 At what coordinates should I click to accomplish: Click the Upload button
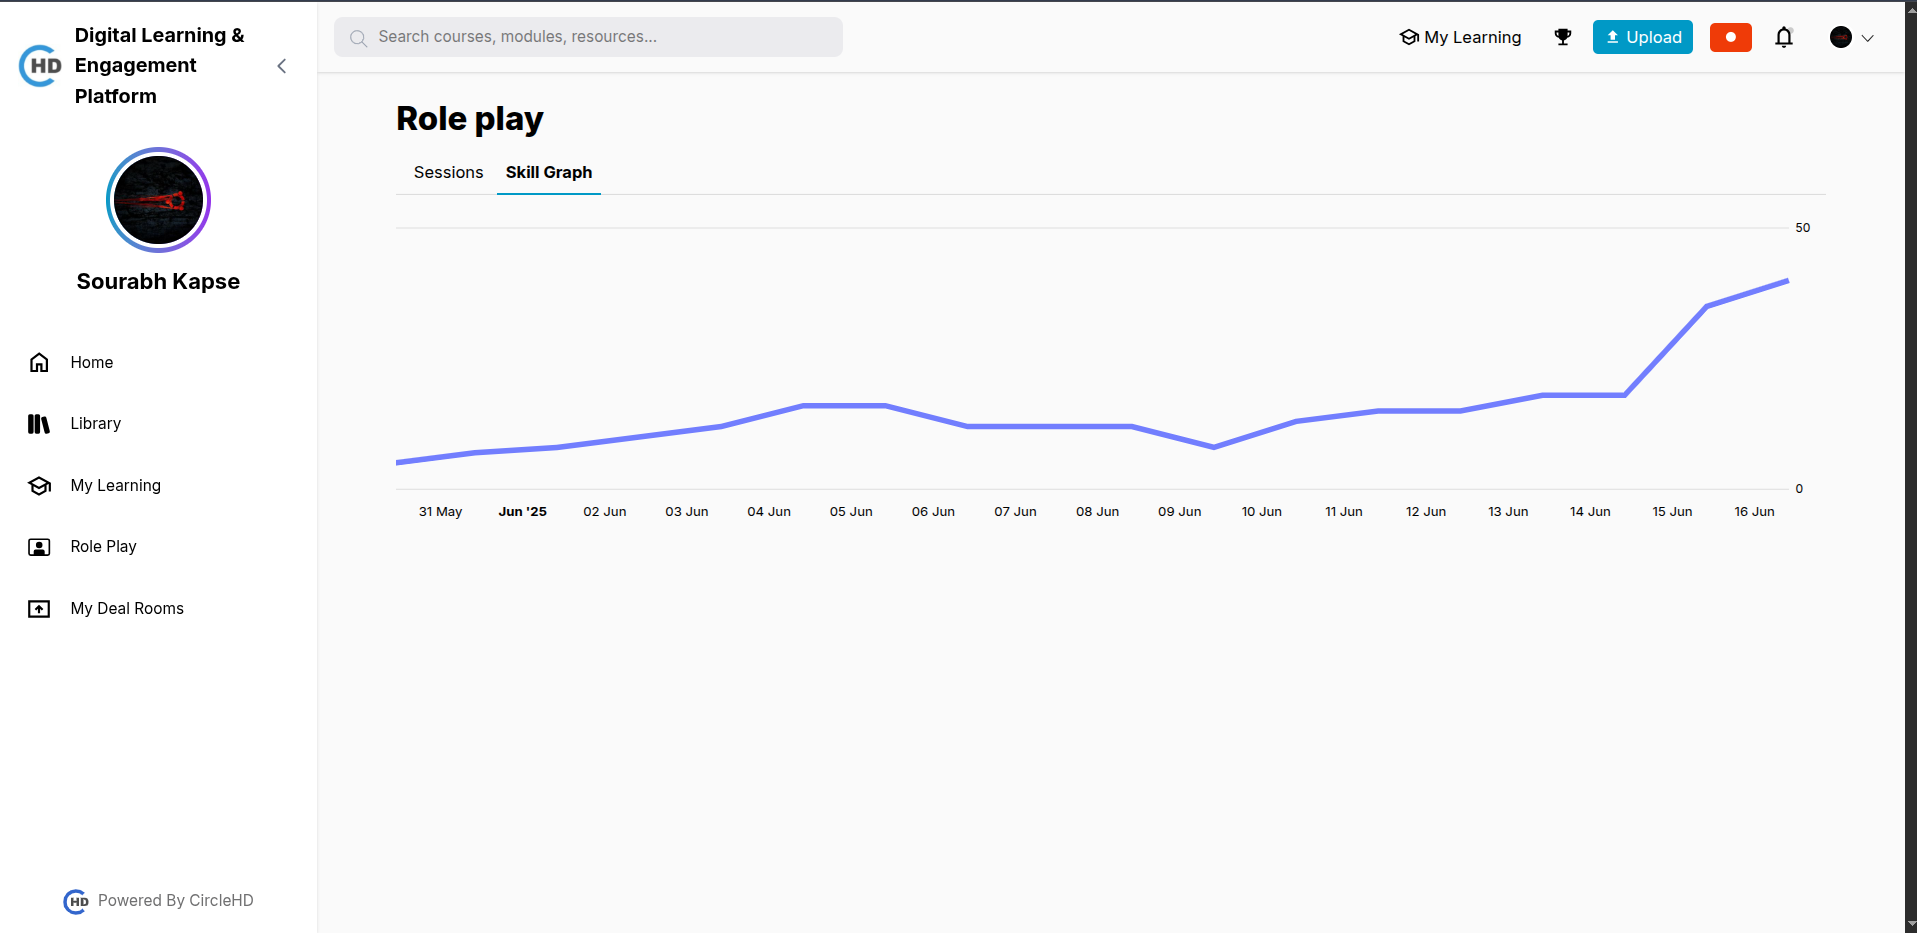tap(1642, 37)
